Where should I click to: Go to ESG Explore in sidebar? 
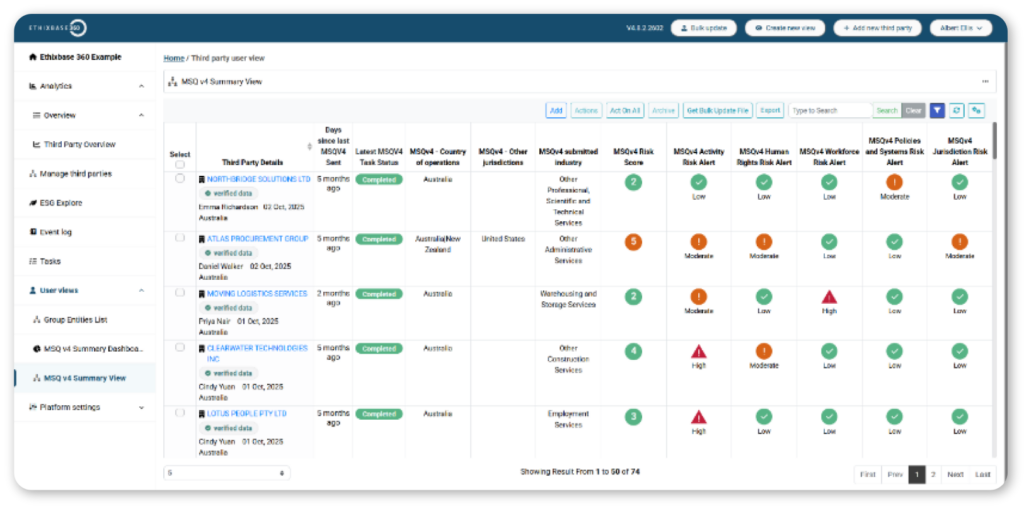(61, 203)
